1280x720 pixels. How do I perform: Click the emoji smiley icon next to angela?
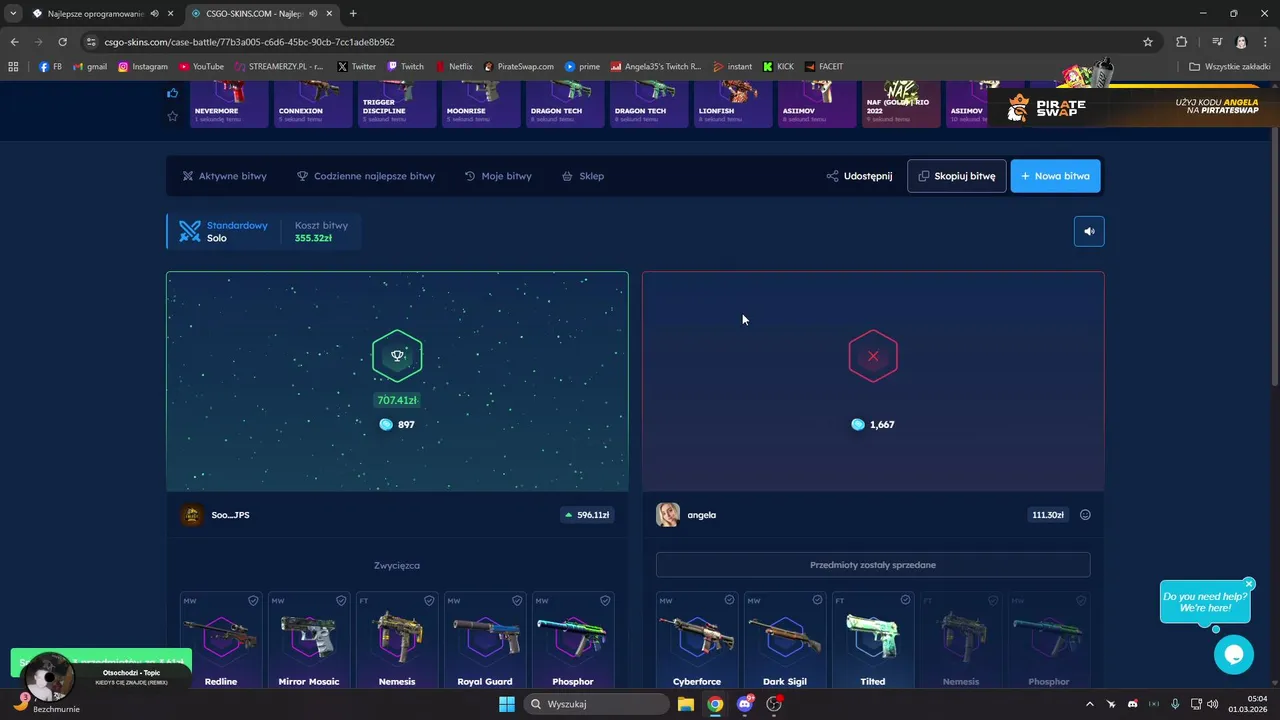click(1085, 515)
